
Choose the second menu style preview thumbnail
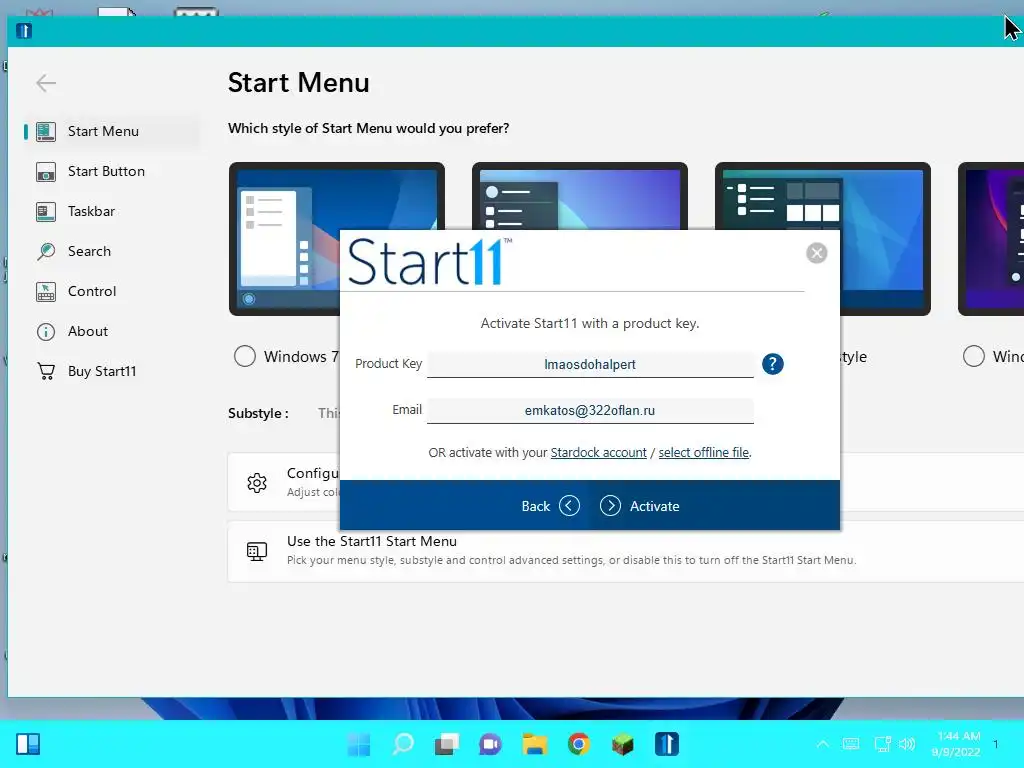point(580,196)
